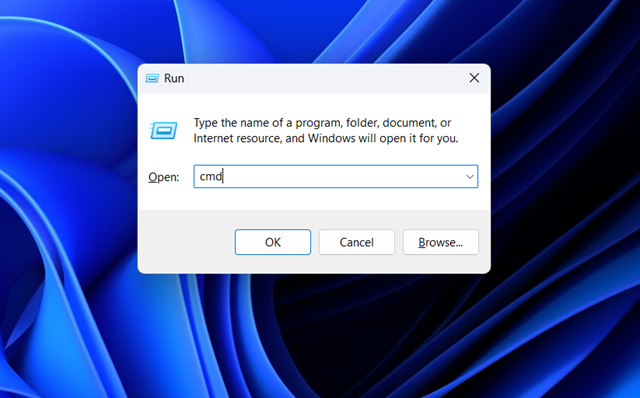
Task: Click the small Run icon in title bar
Action: pyautogui.click(x=152, y=78)
